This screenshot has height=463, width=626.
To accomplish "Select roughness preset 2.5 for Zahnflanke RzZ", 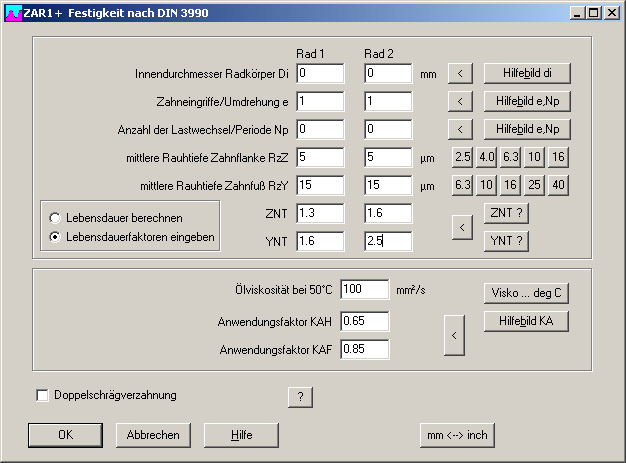I will (x=462, y=157).
